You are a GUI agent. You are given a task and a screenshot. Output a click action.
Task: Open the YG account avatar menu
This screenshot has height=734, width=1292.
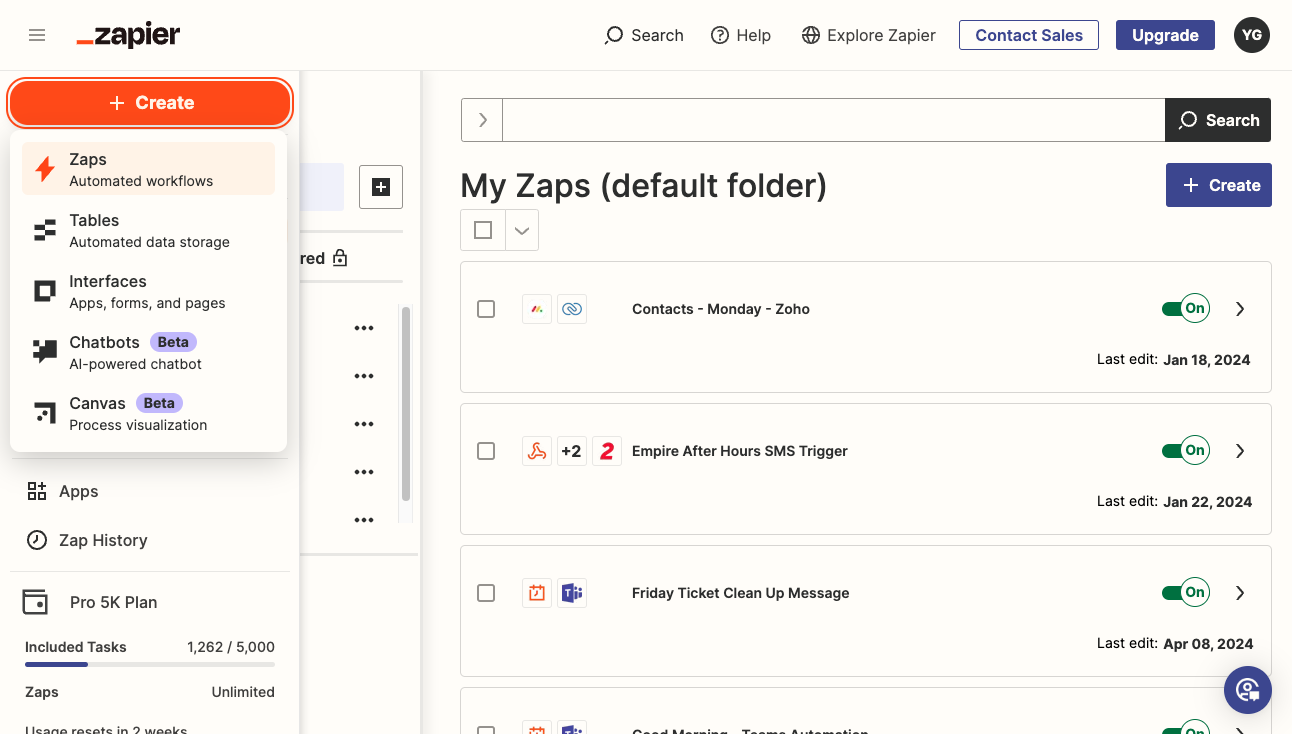(x=1252, y=35)
